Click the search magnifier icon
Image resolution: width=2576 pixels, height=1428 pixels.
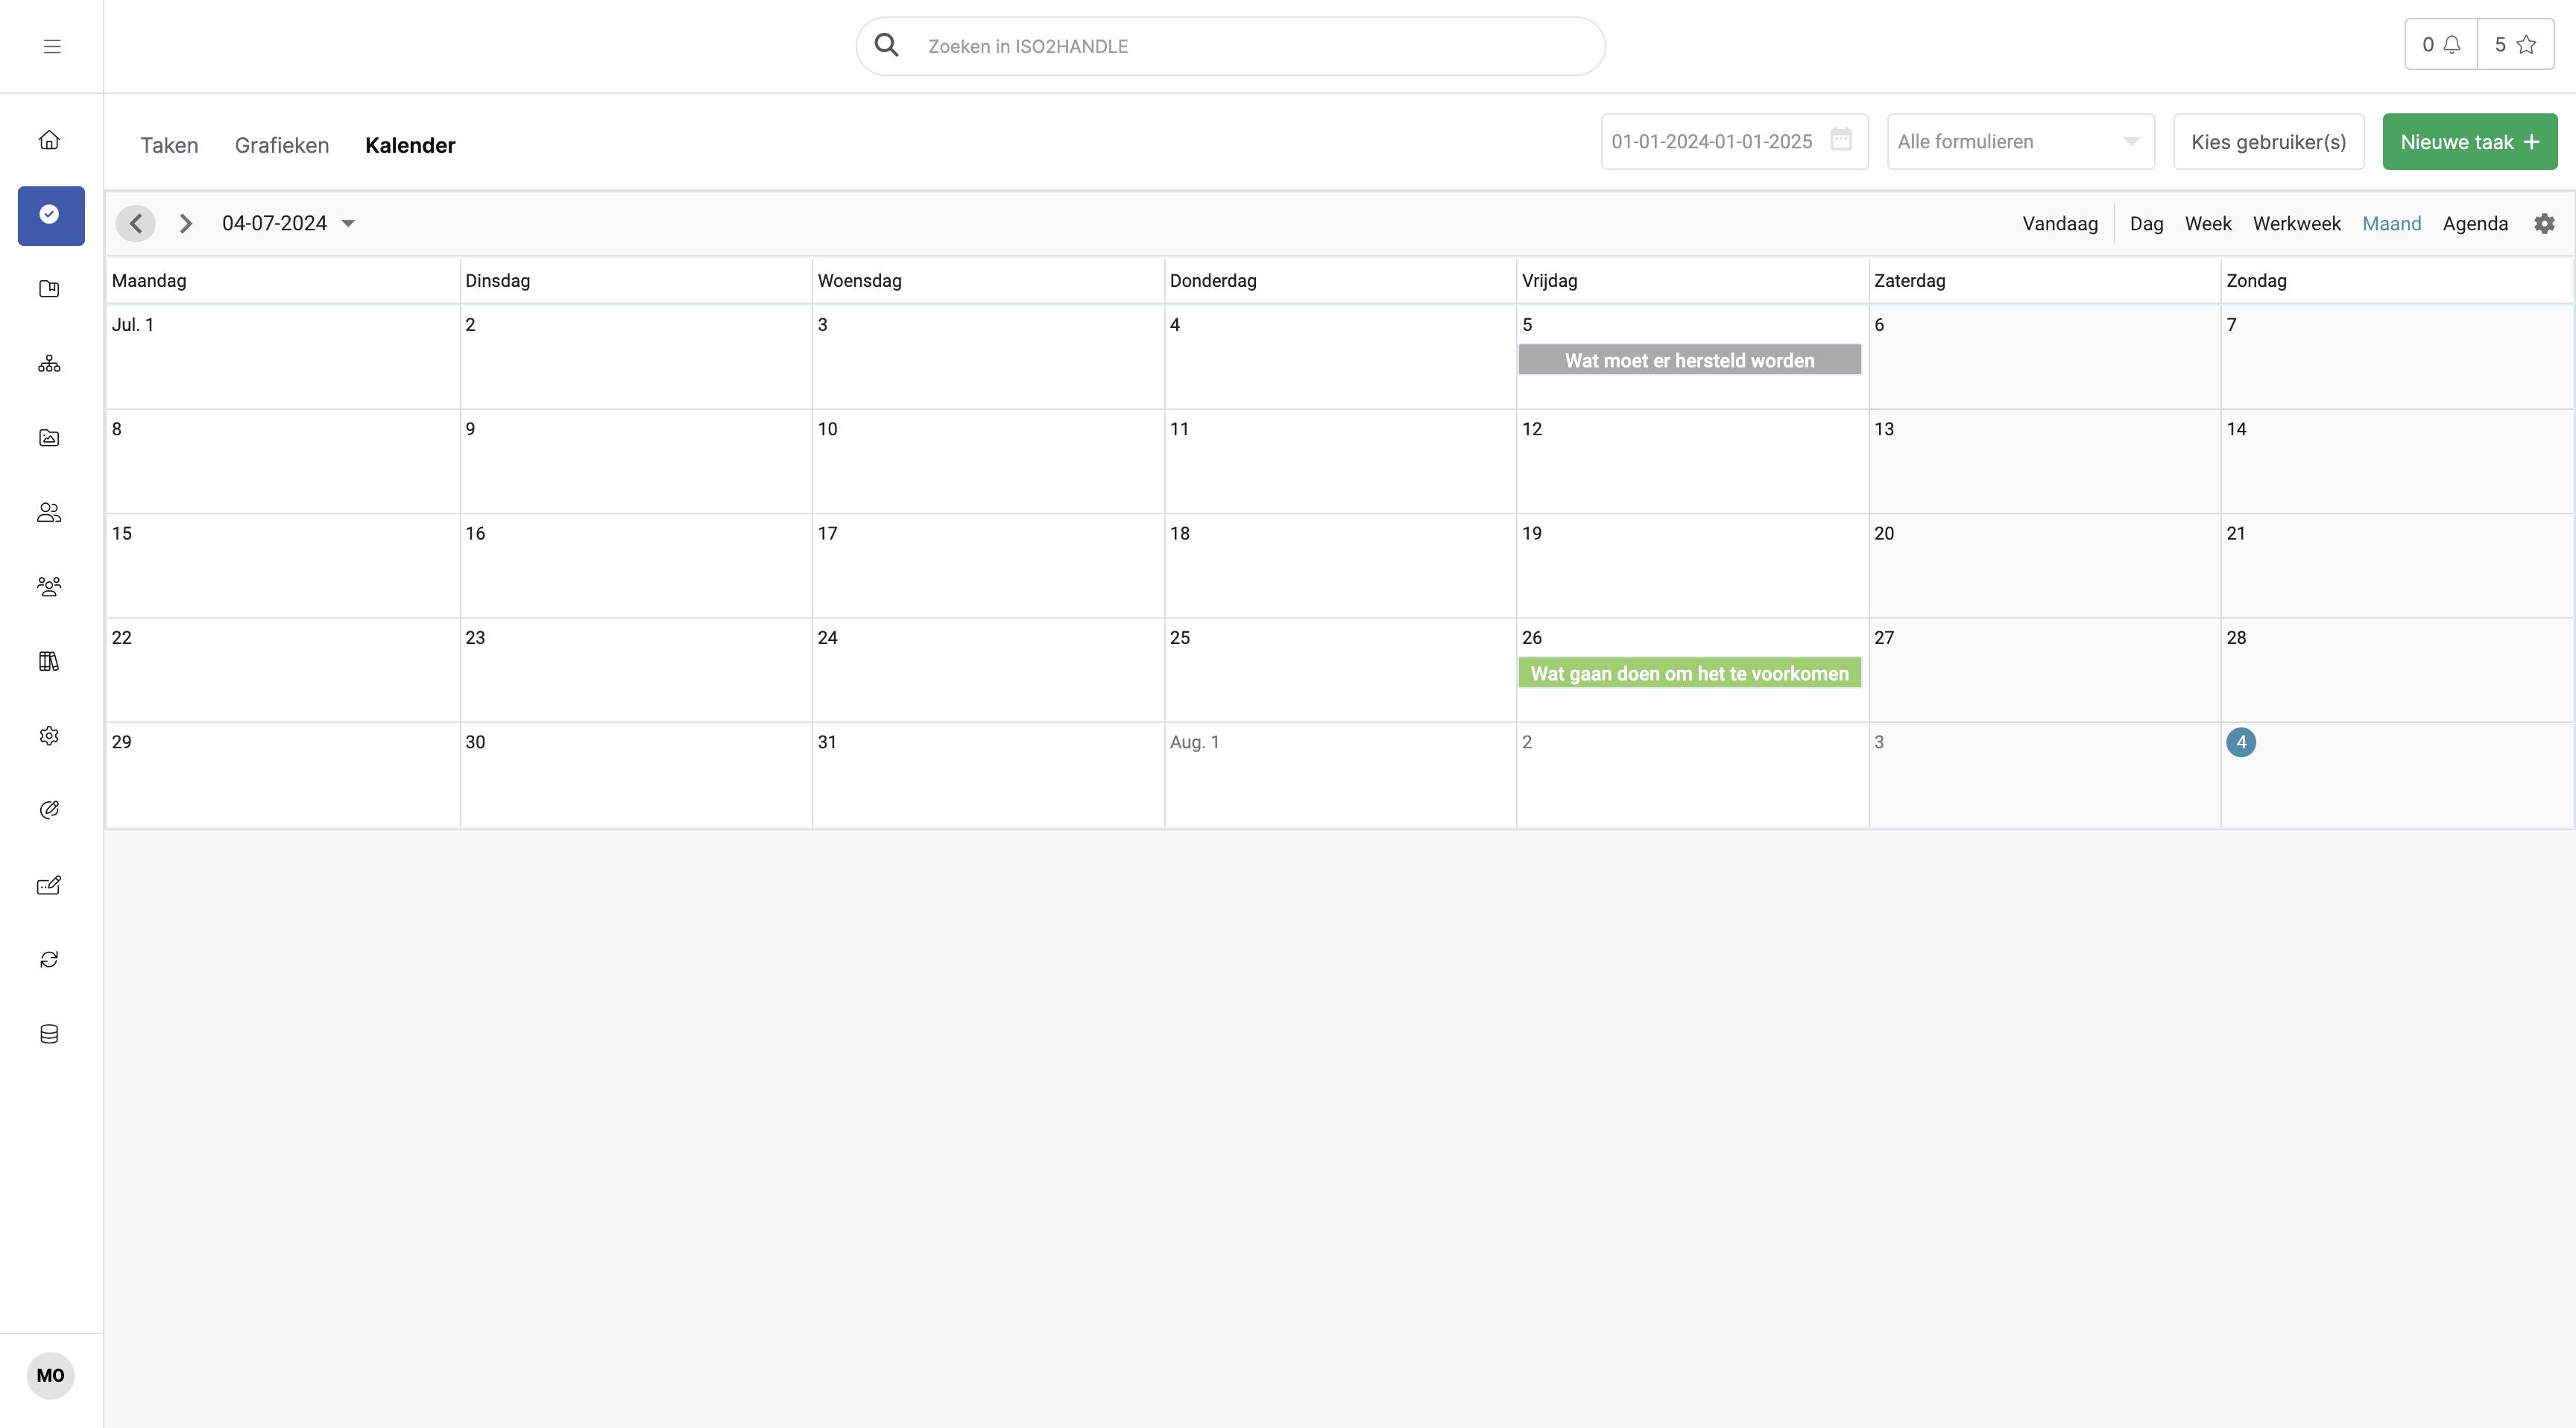pyautogui.click(x=886, y=45)
